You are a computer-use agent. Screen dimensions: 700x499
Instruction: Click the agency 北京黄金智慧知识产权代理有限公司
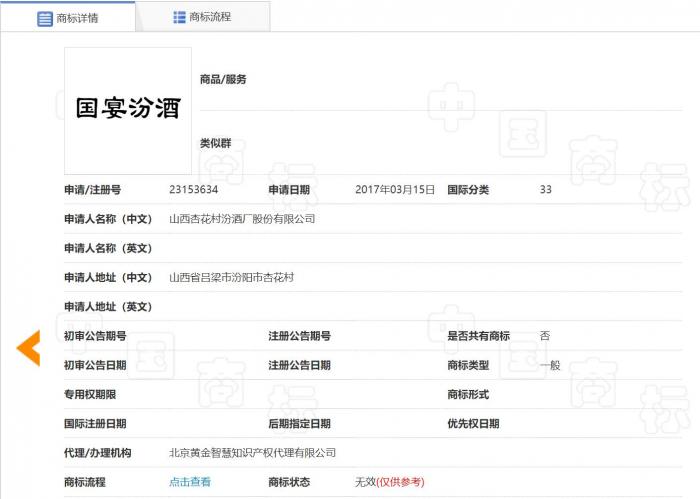pyautogui.click(x=252, y=453)
